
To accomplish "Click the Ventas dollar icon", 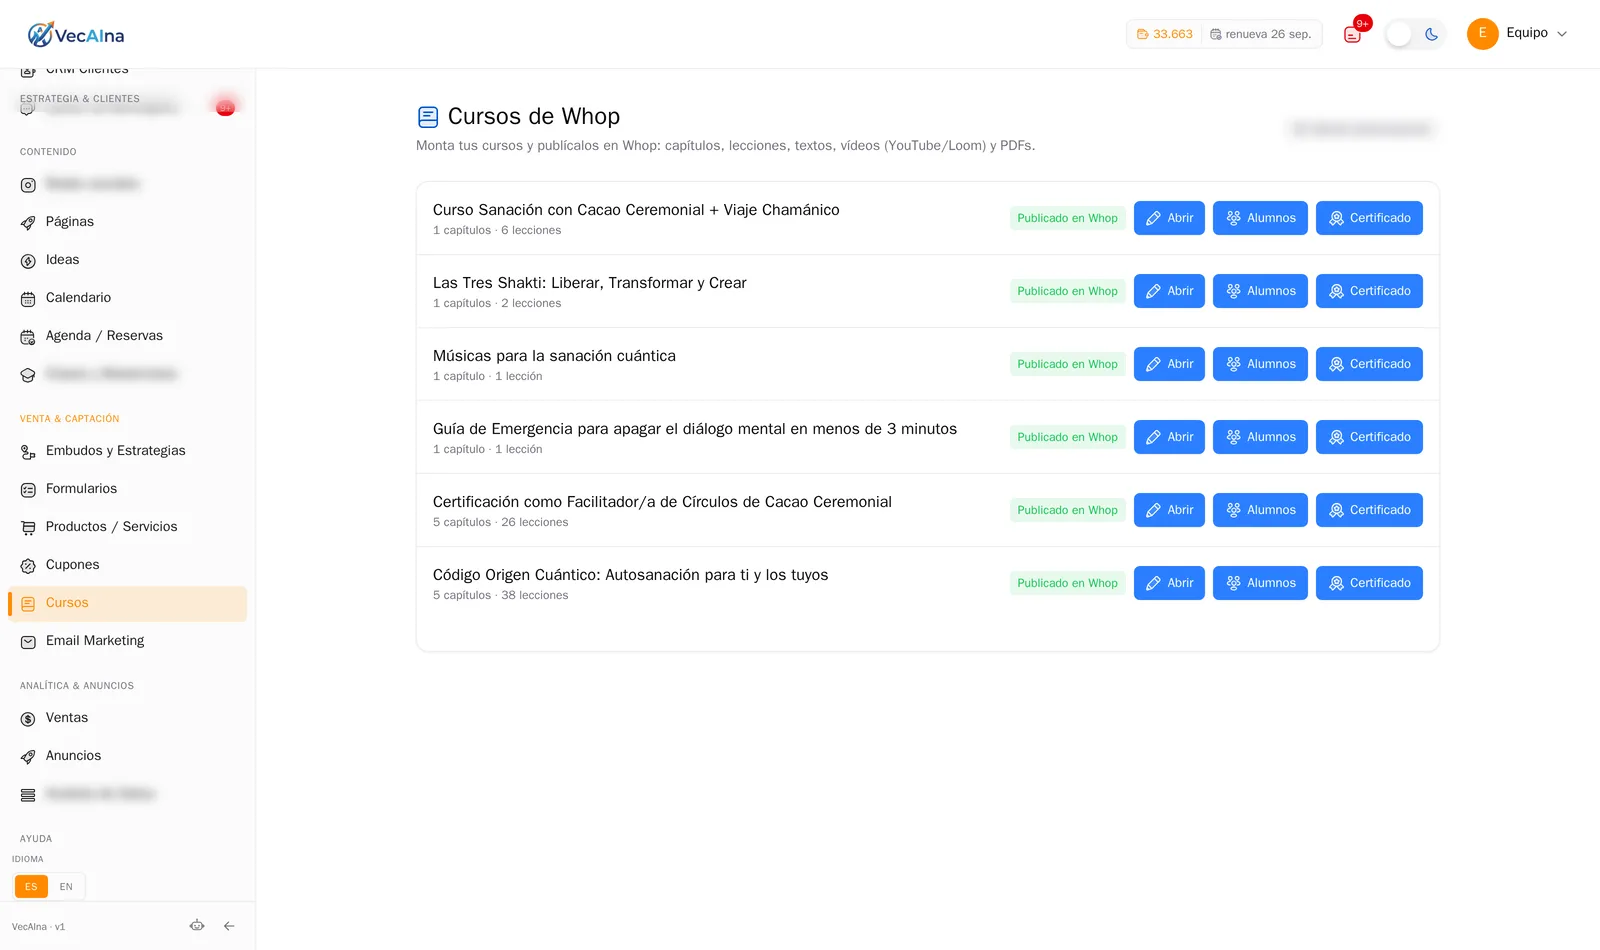I will pyautogui.click(x=28, y=719).
